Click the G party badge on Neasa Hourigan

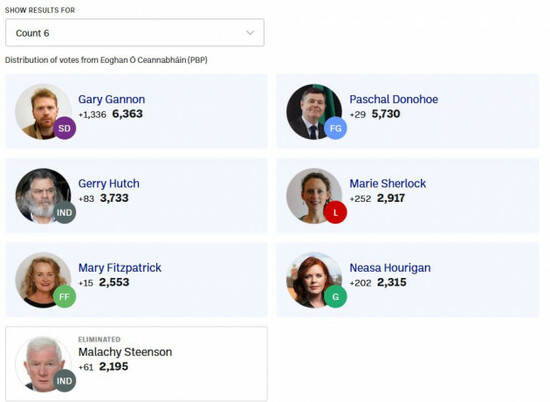click(x=336, y=297)
